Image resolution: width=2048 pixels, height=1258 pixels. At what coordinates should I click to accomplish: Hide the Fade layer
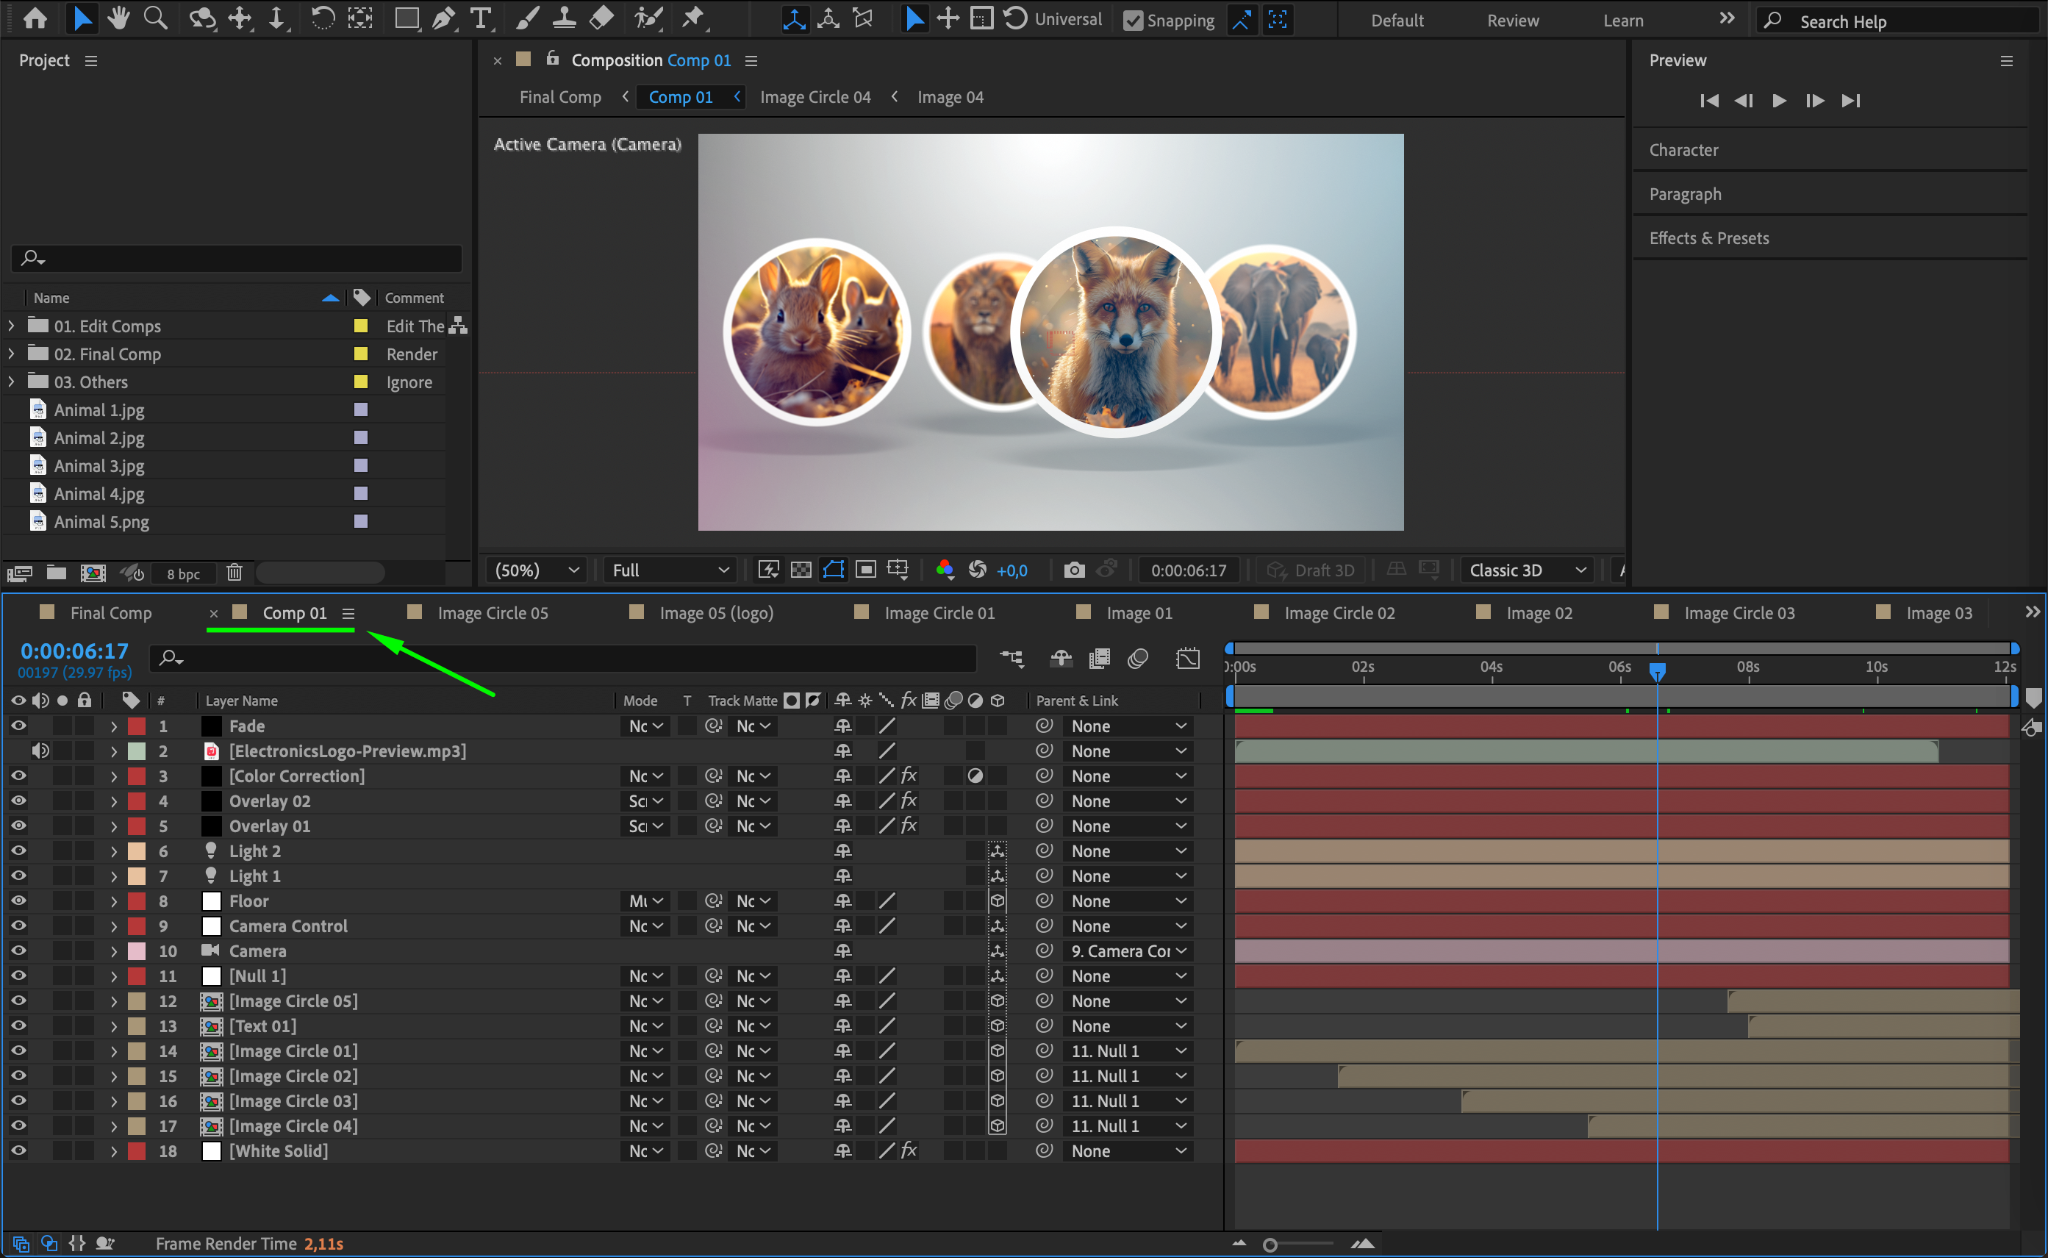[x=18, y=726]
